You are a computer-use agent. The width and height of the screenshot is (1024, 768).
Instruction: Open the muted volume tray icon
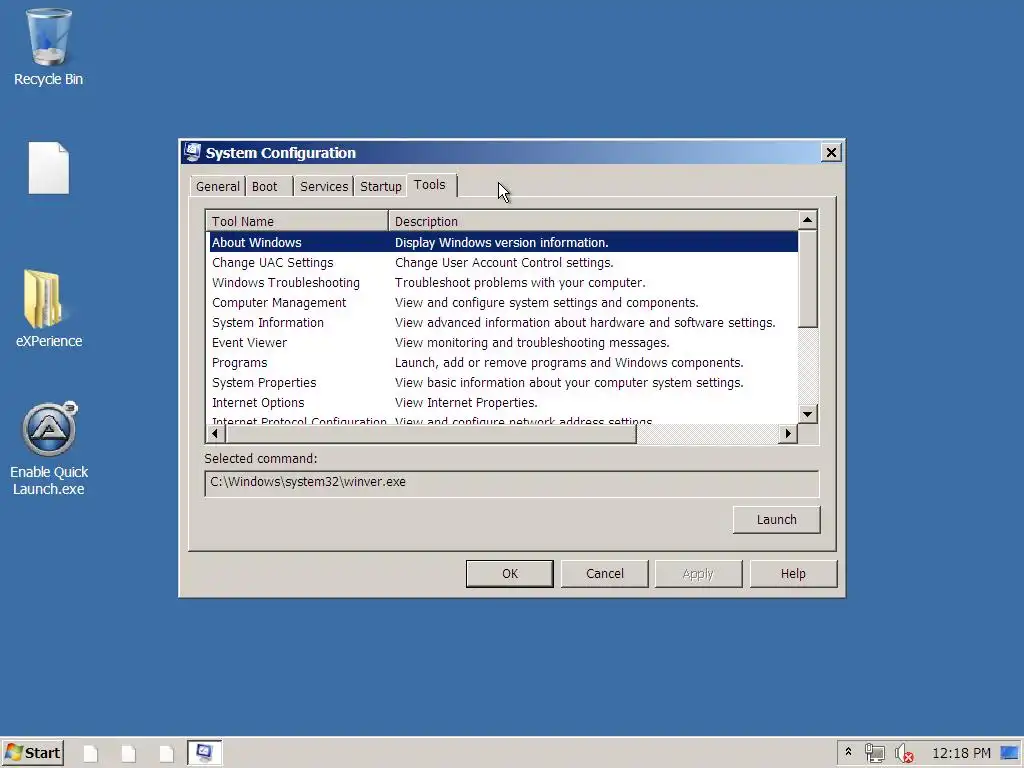(x=904, y=753)
